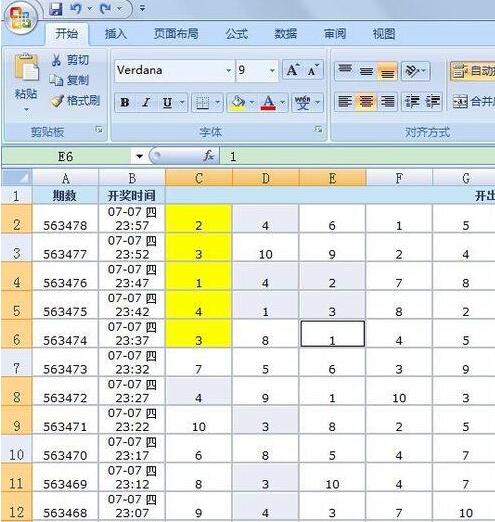Viewport: 495px width, 522px height.
Task: Center text horizontally
Action: click(x=366, y=101)
